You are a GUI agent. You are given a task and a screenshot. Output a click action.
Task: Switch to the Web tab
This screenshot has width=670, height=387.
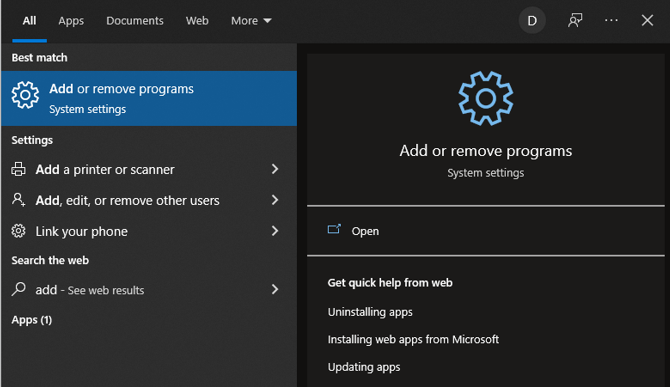197,21
